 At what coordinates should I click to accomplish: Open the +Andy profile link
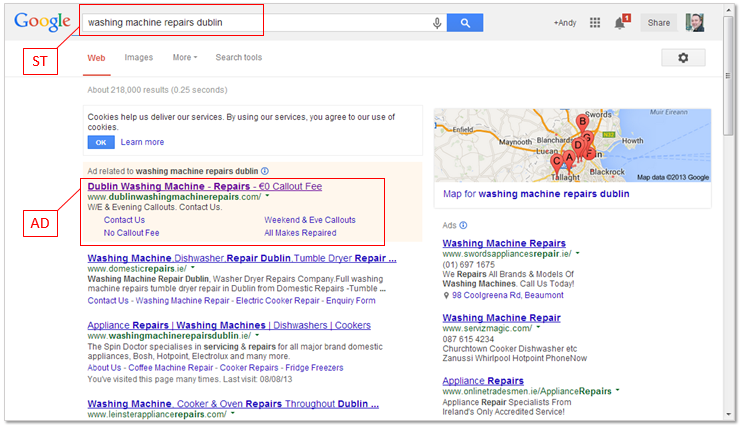pos(565,23)
